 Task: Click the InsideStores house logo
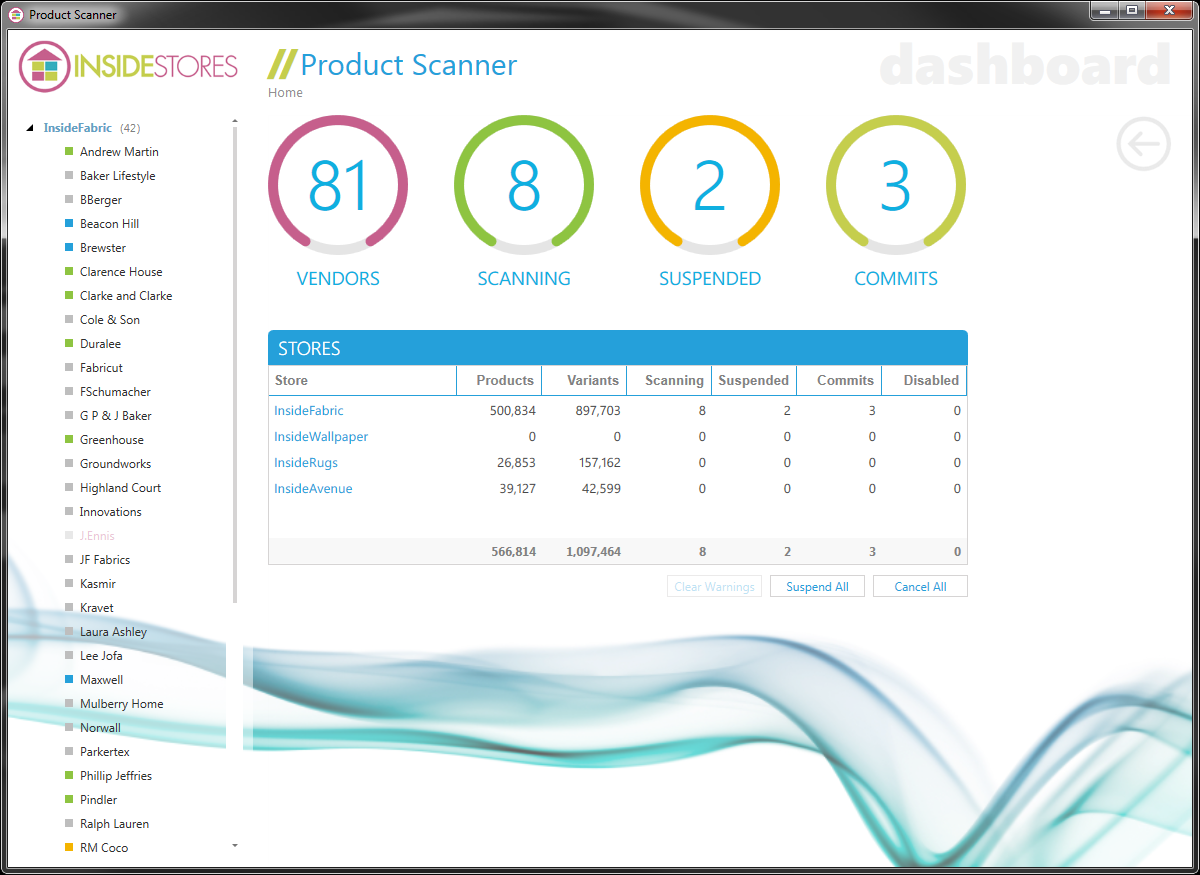(x=45, y=66)
